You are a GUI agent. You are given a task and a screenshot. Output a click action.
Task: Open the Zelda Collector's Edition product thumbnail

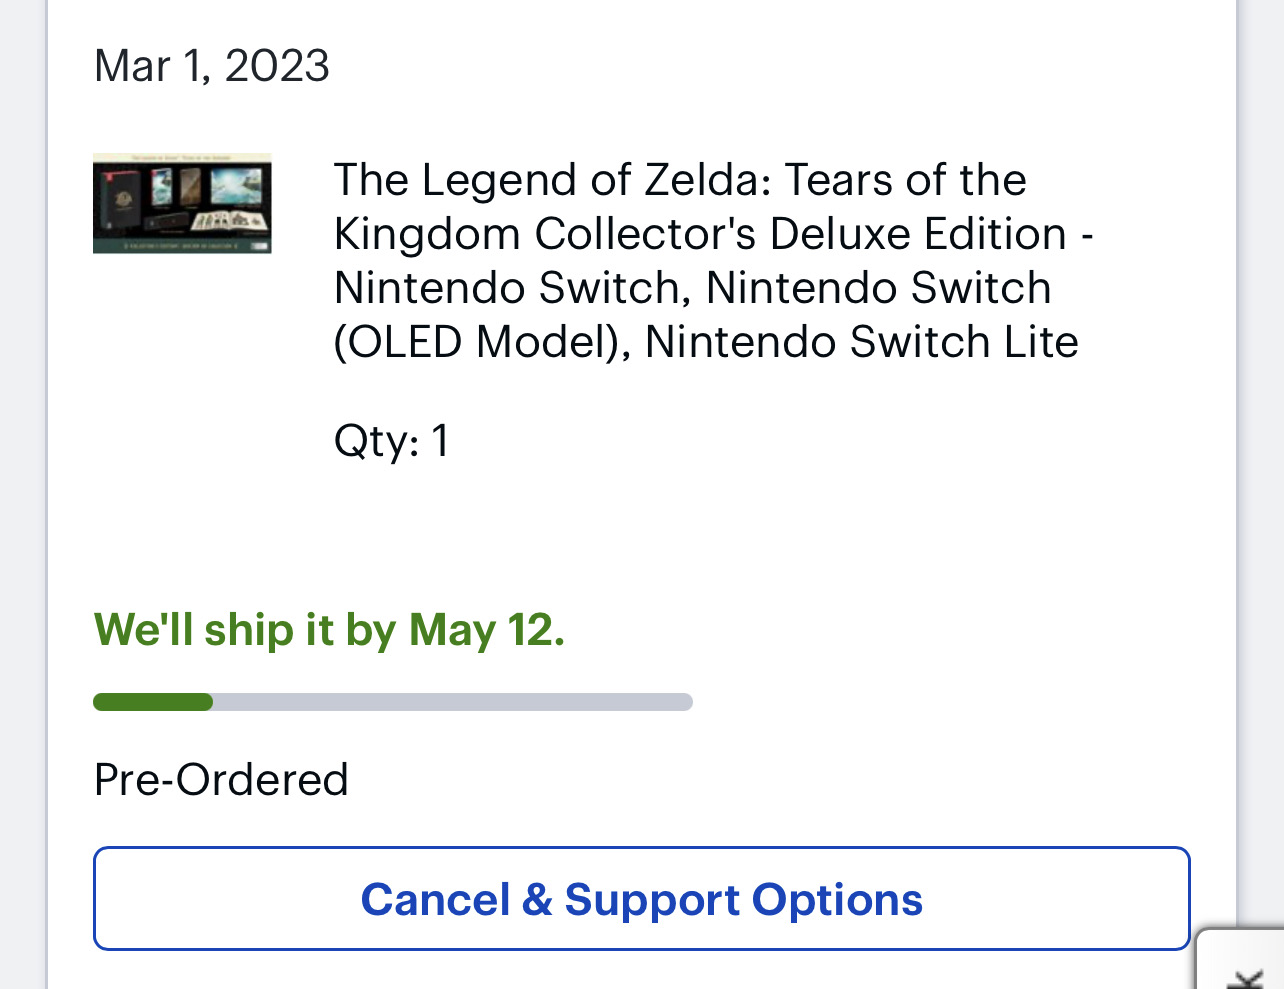182,203
